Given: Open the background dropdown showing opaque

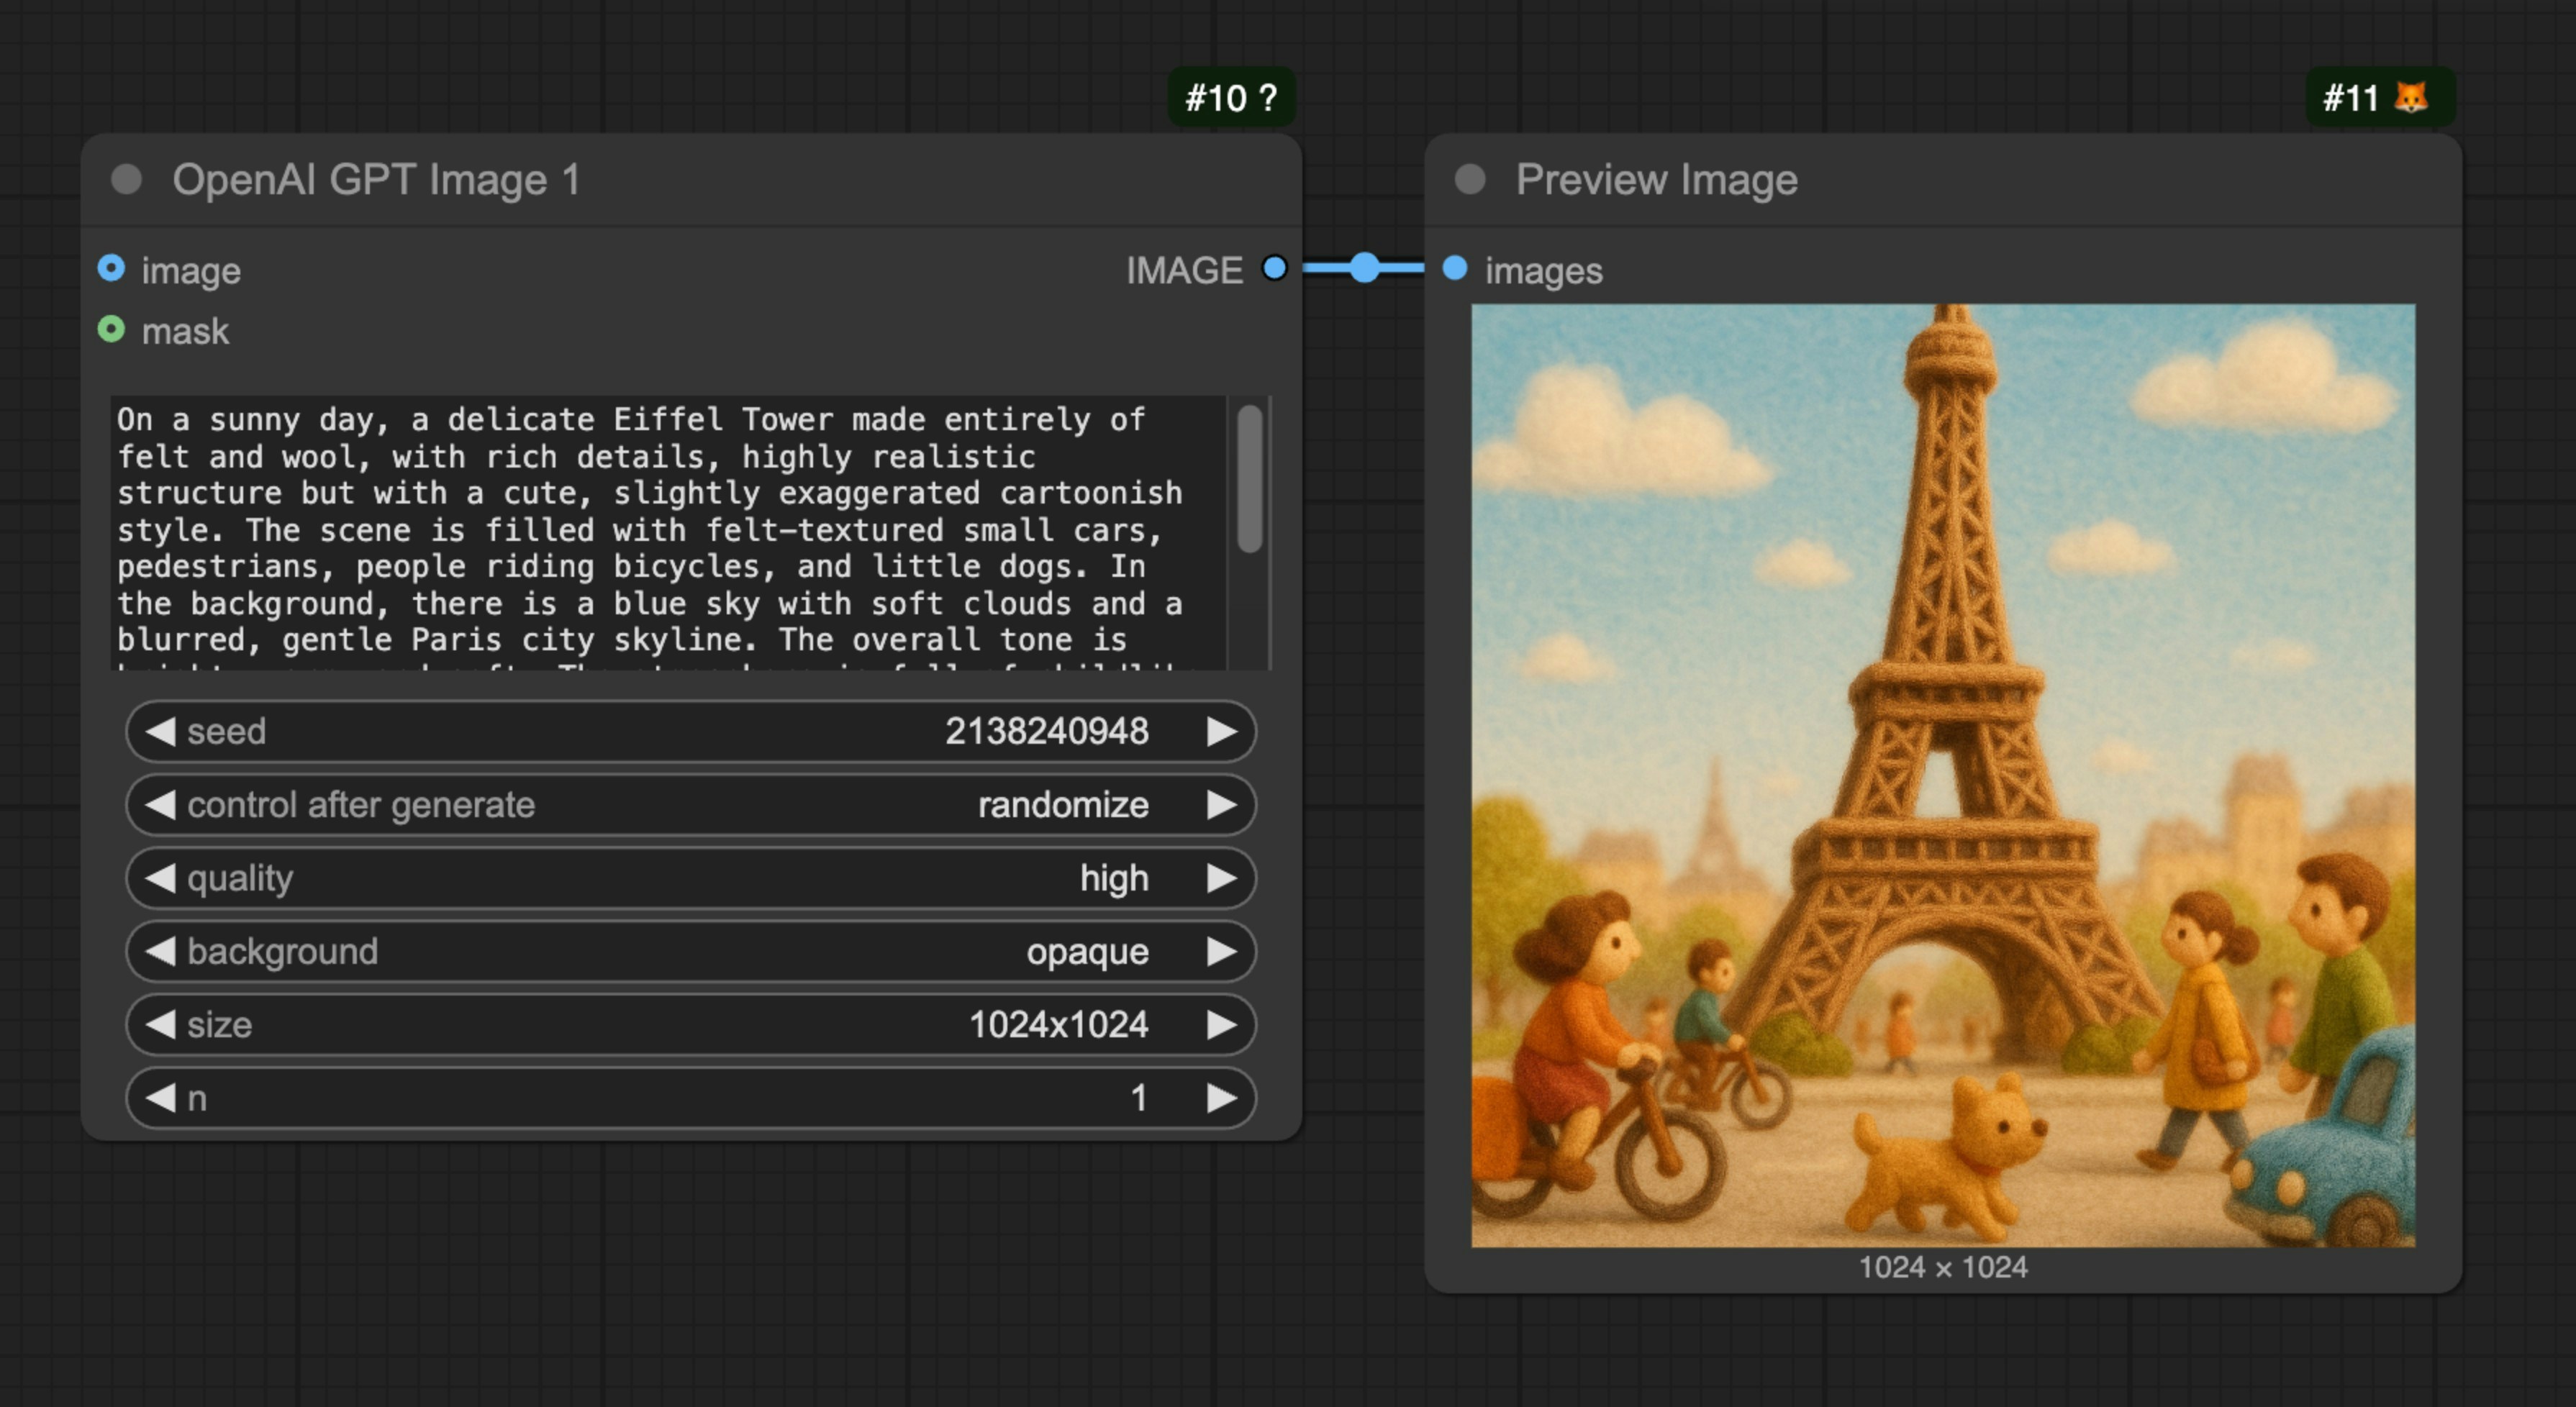Looking at the screenshot, I should (1086, 951).
